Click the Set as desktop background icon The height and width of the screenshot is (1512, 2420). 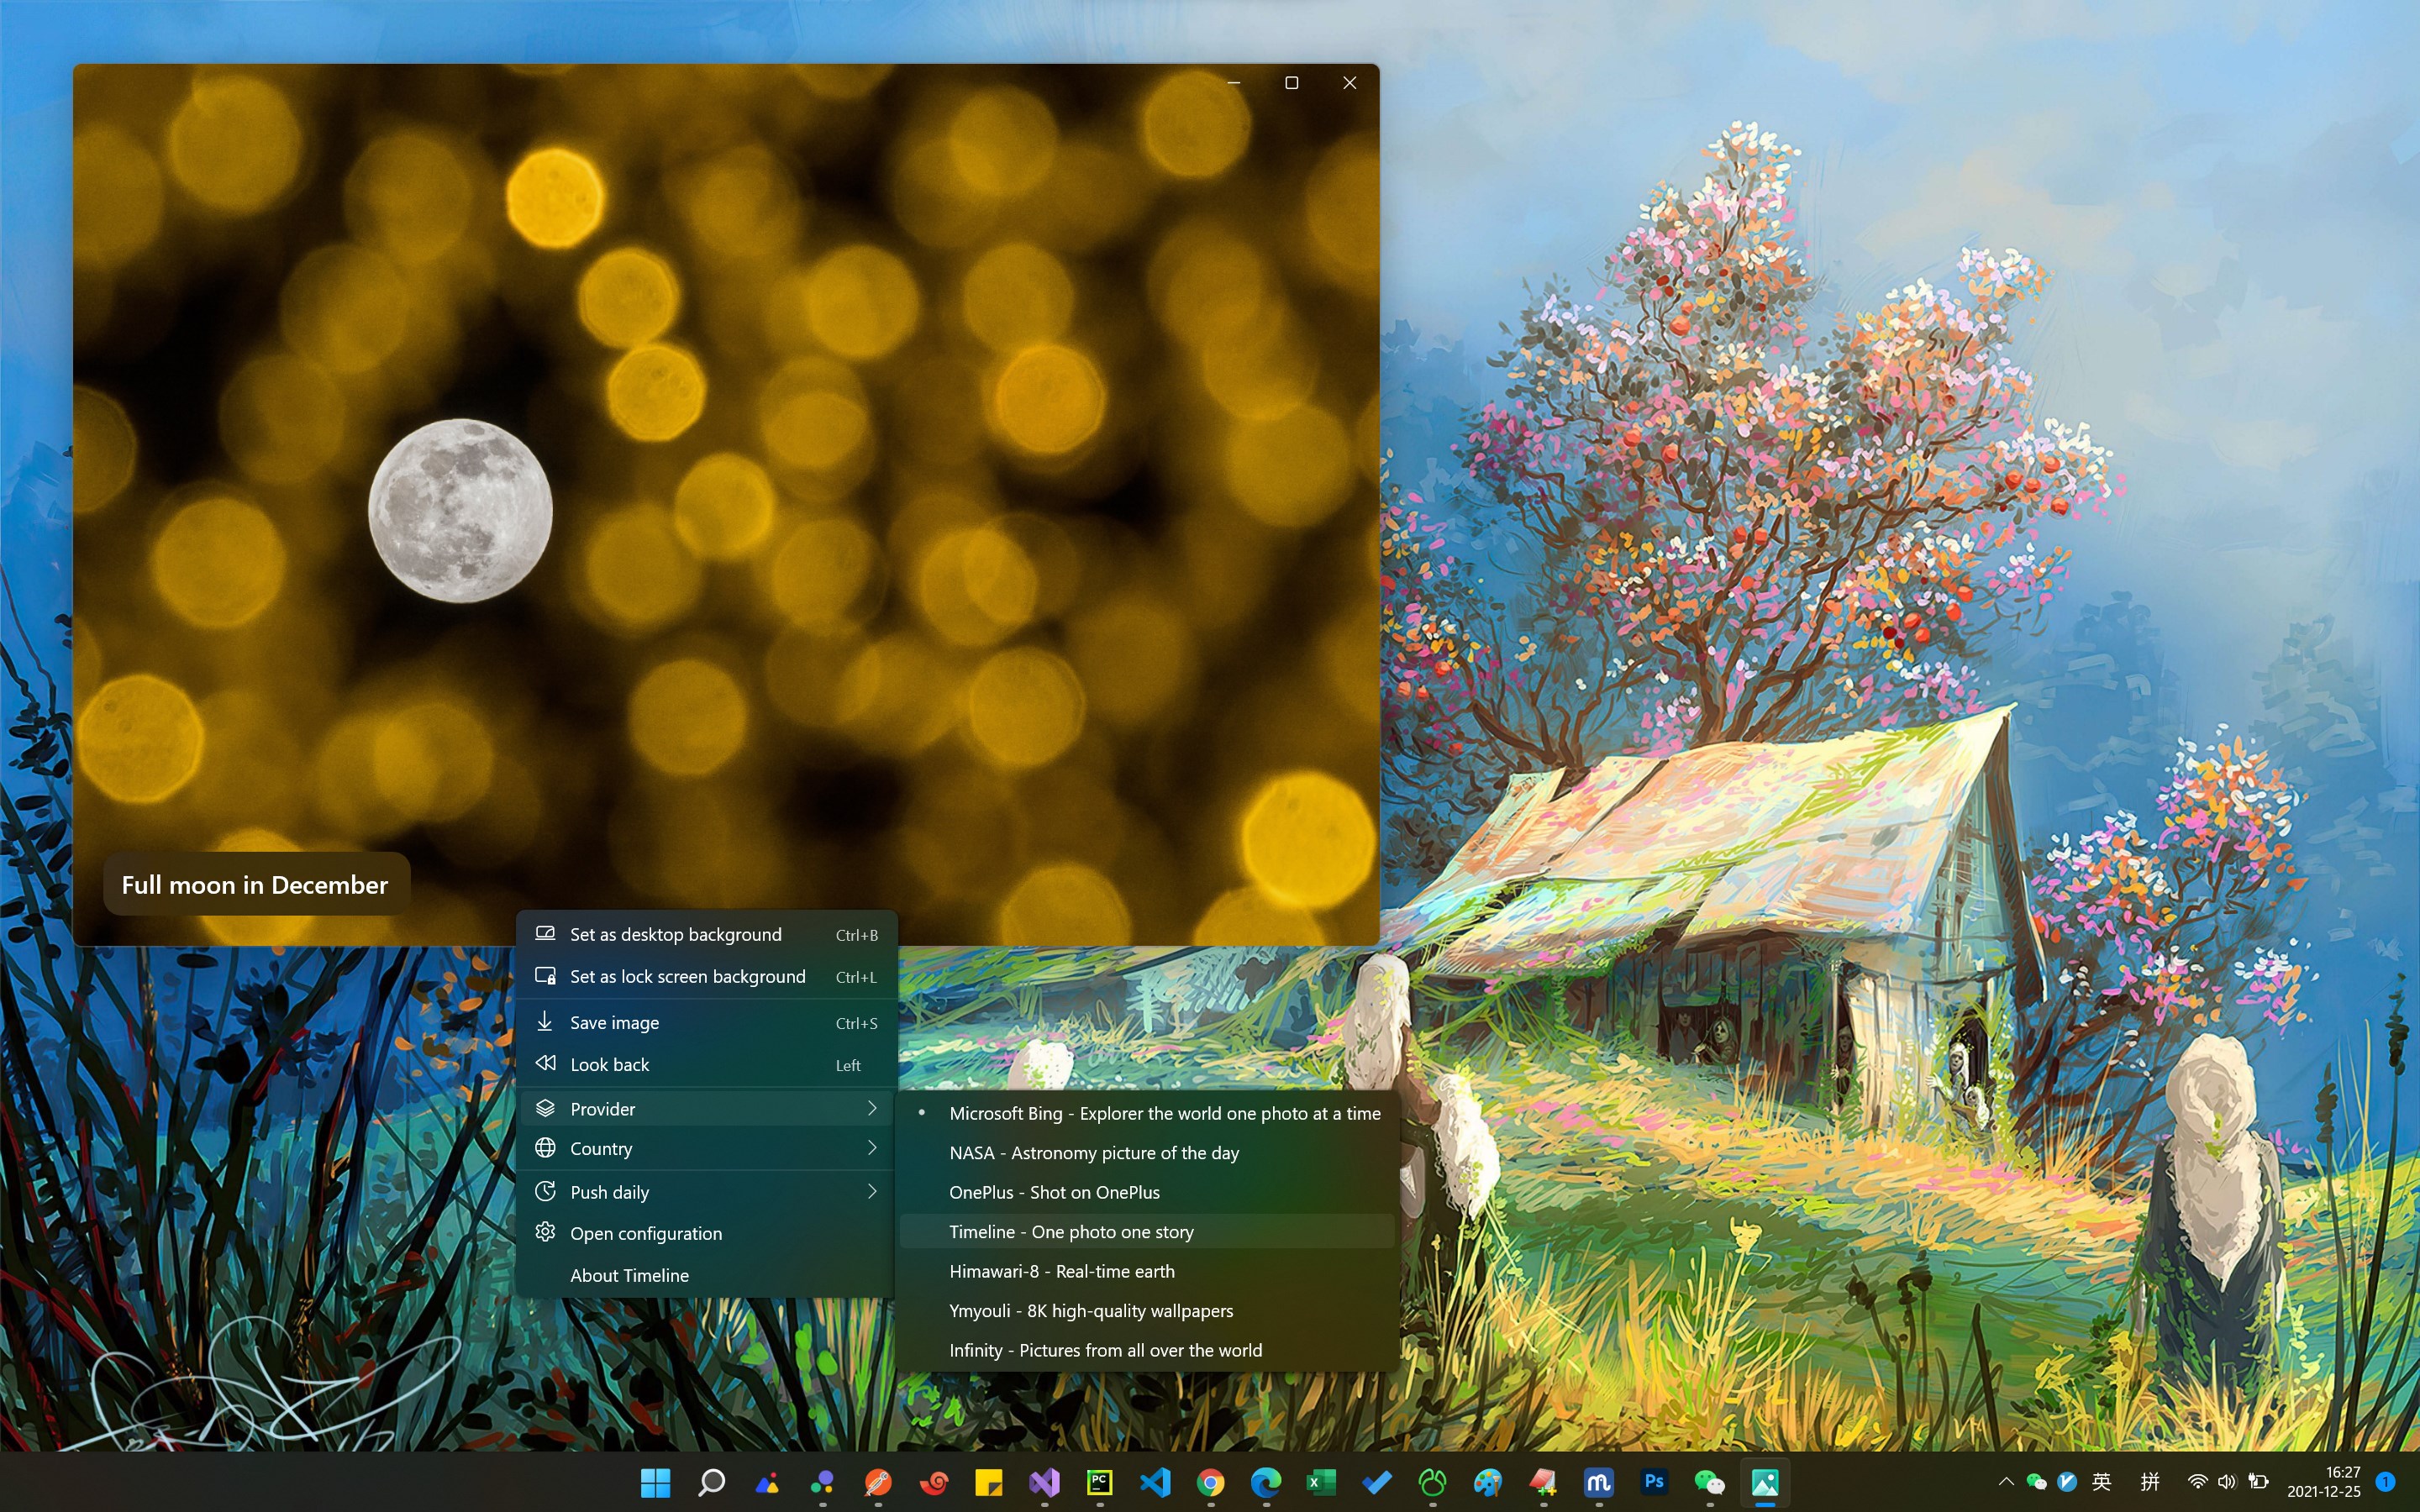pos(545,933)
